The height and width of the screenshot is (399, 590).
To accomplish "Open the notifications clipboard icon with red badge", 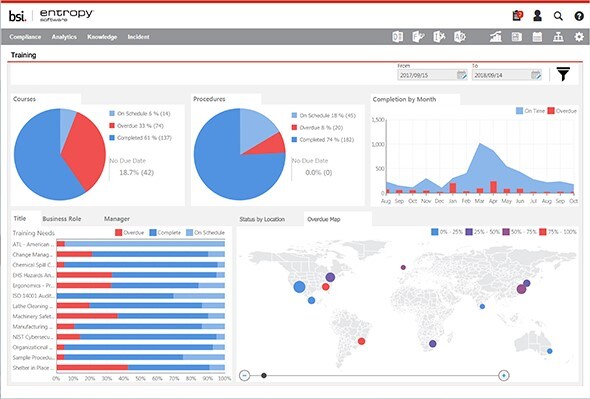I will (x=518, y=16).
